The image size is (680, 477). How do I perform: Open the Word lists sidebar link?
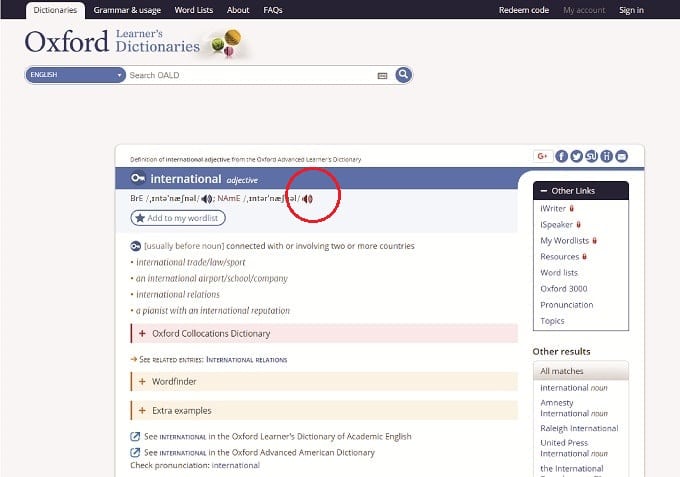click(x=559, y=273)
